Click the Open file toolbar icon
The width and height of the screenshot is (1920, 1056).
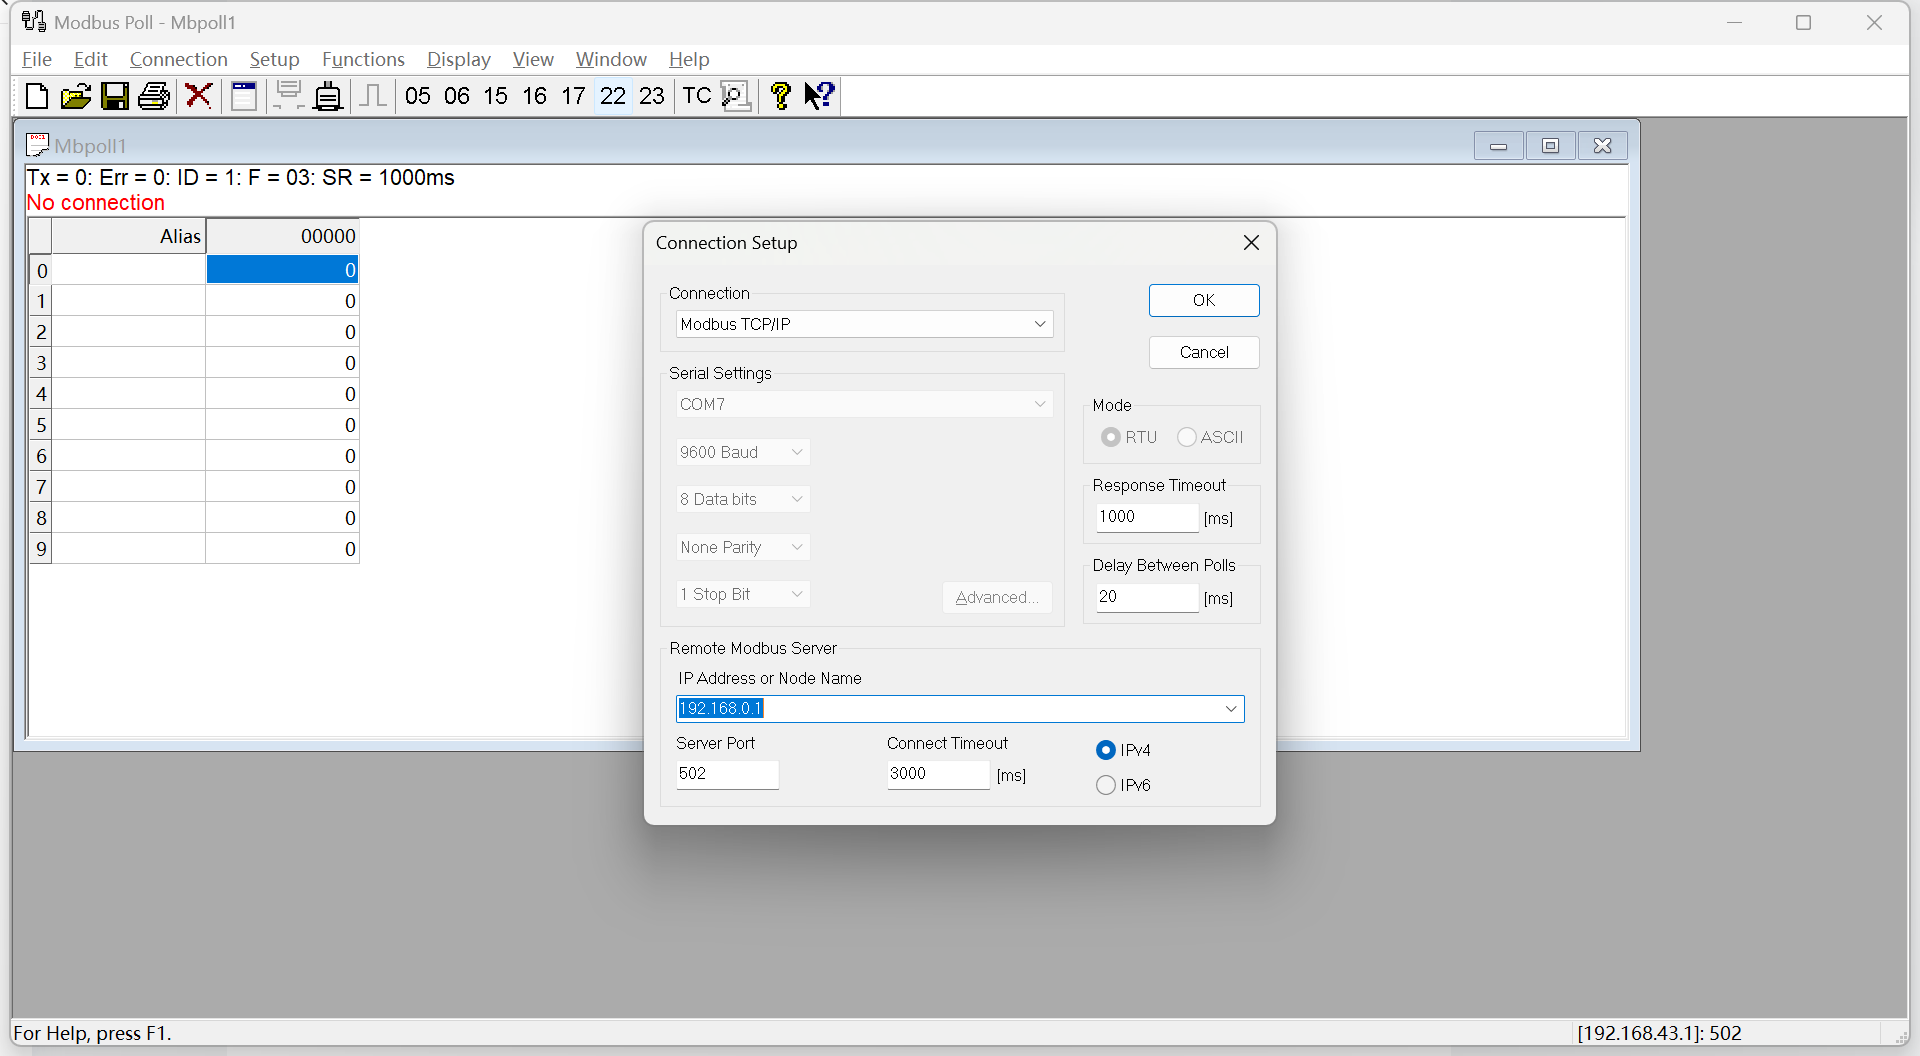coord(76,96)
